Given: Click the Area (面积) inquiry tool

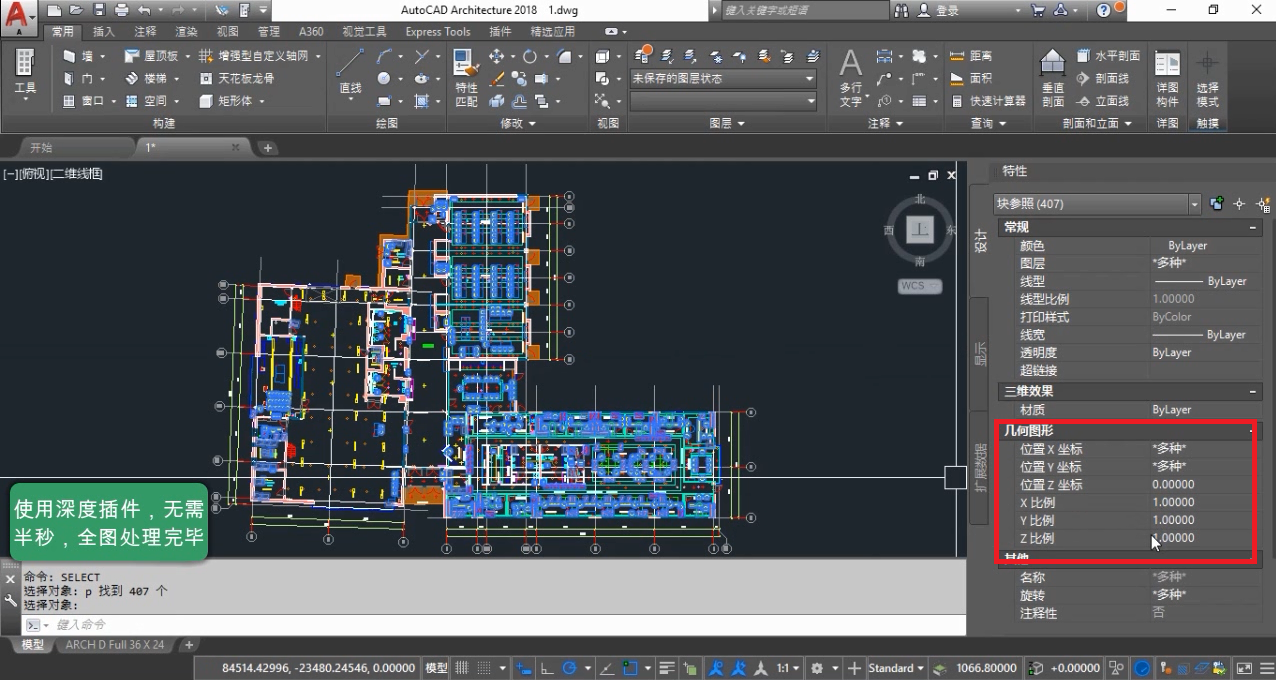Looking at the screenshot, I should click(x=969, y=78).
